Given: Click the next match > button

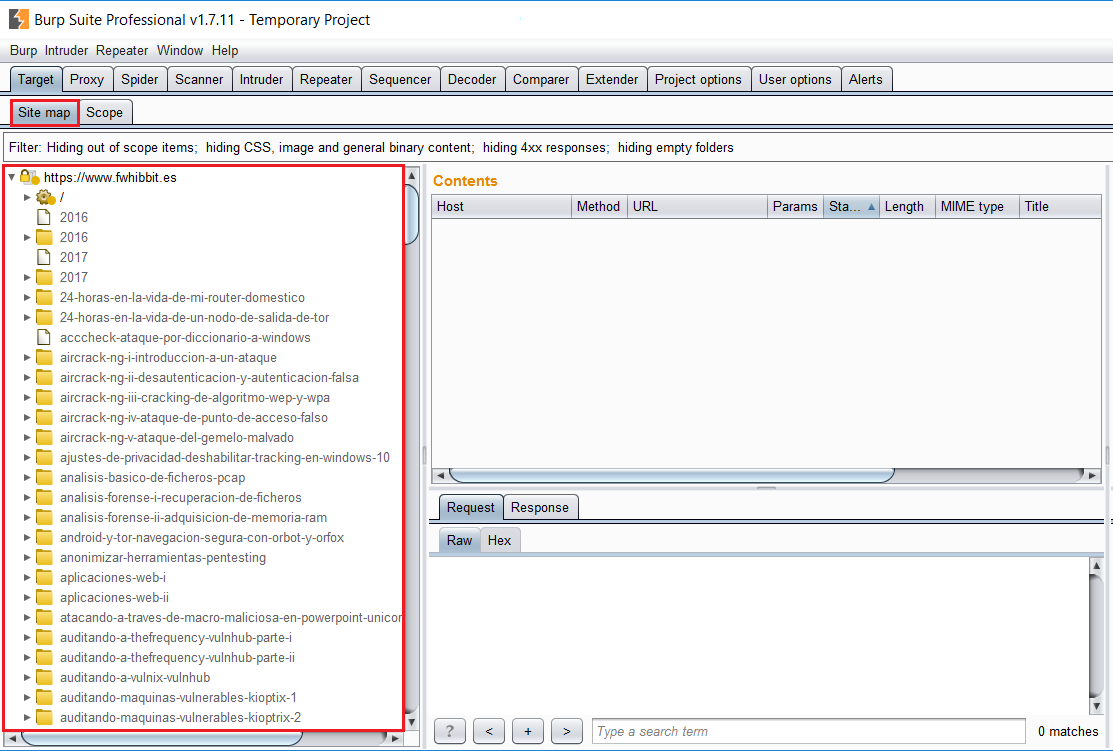Looking at the screenshot, I should (566, 731).
